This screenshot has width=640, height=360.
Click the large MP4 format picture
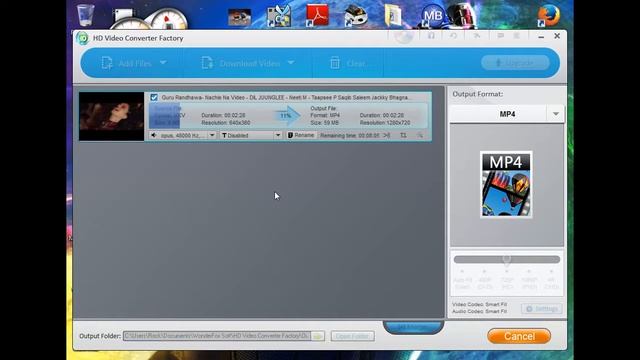(x=506, y=184)
